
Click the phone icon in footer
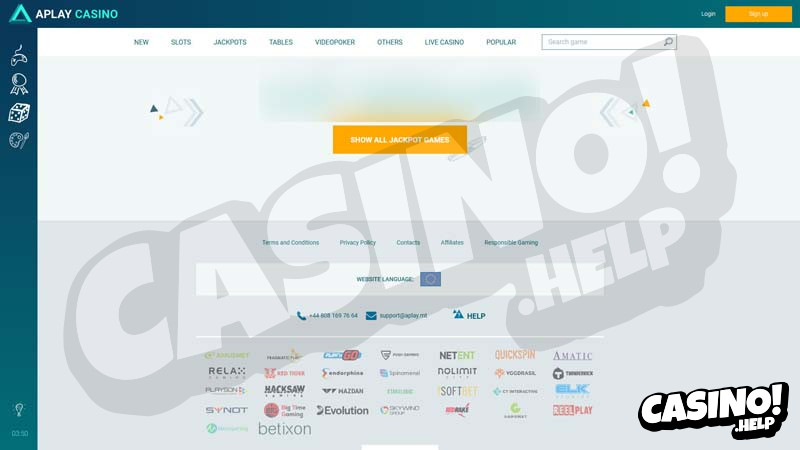coord(301,316)
